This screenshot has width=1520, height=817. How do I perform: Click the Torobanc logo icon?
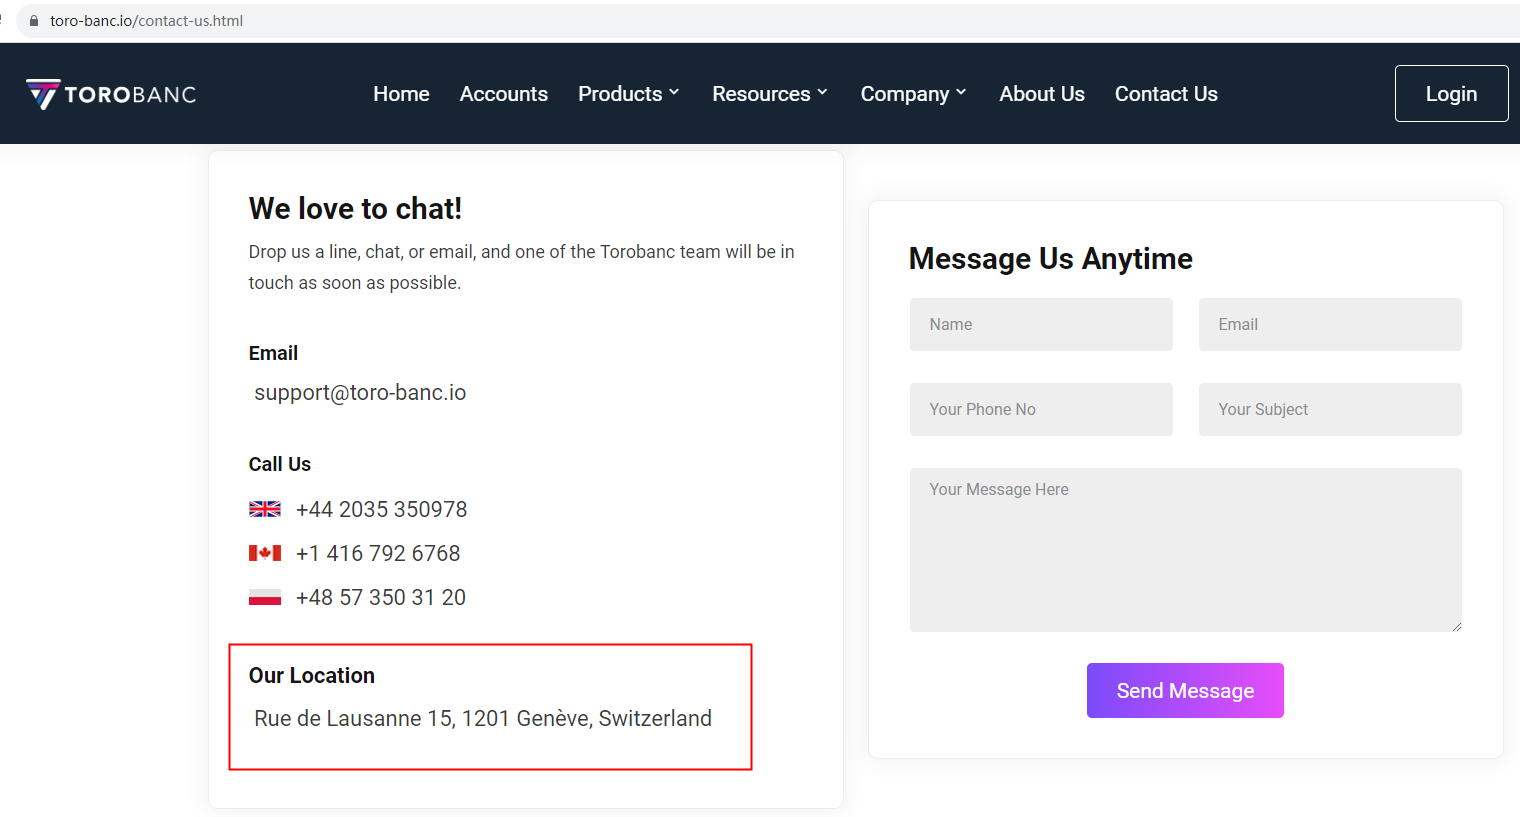(x=43, y=94)
